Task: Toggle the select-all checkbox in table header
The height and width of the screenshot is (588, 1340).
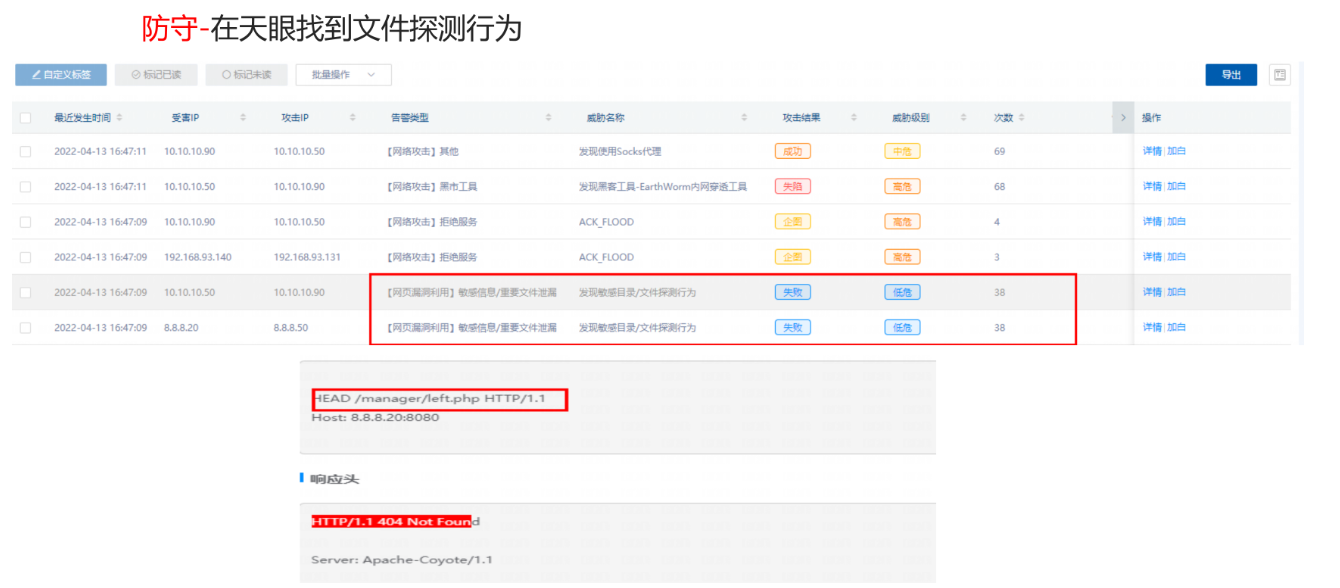Action: pos(26,118)
